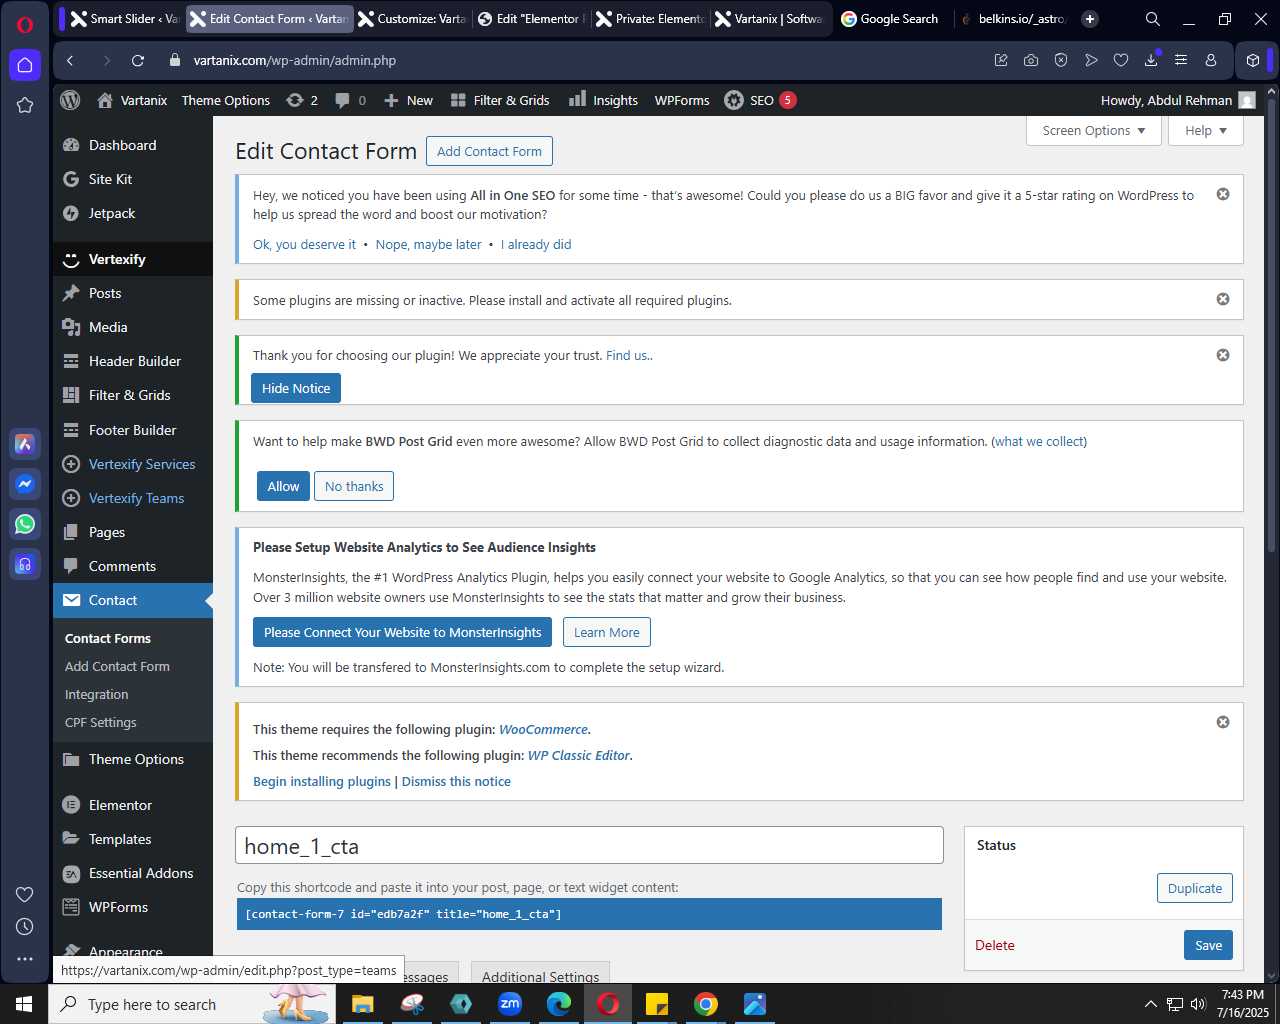Open File Explorer from taskbar

pos(363,1004)
